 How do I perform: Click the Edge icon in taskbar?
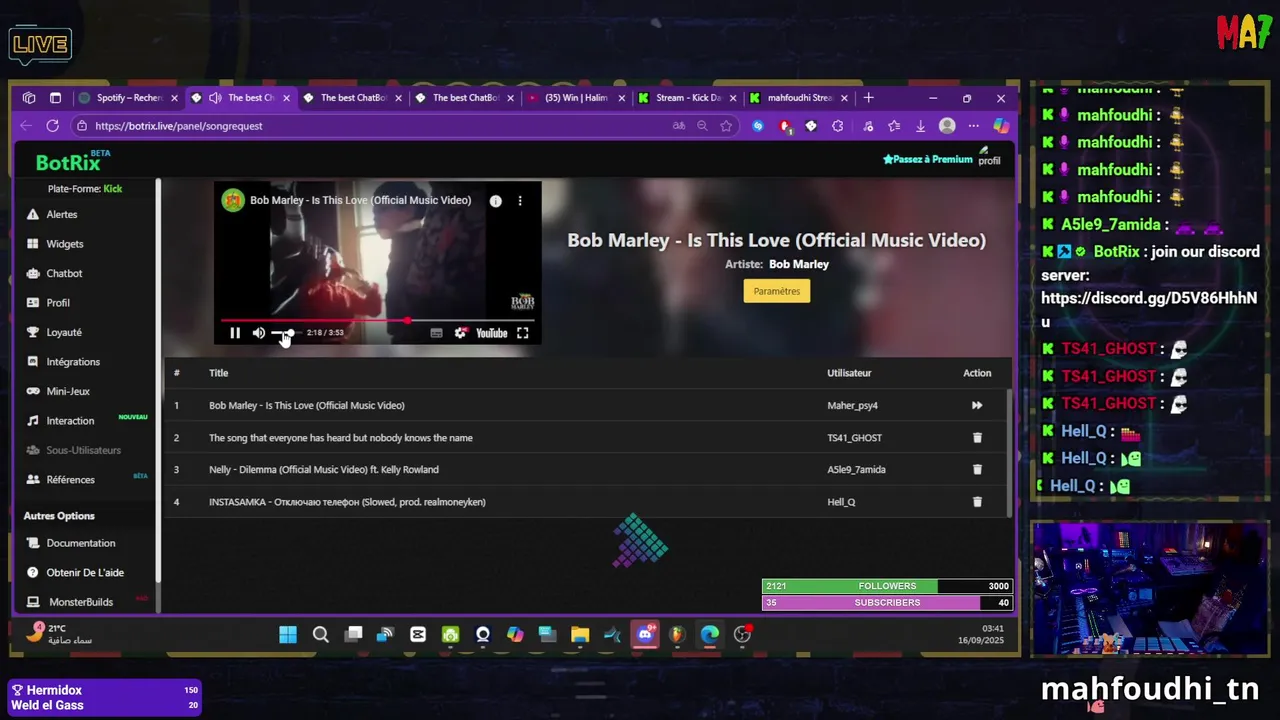710,635
